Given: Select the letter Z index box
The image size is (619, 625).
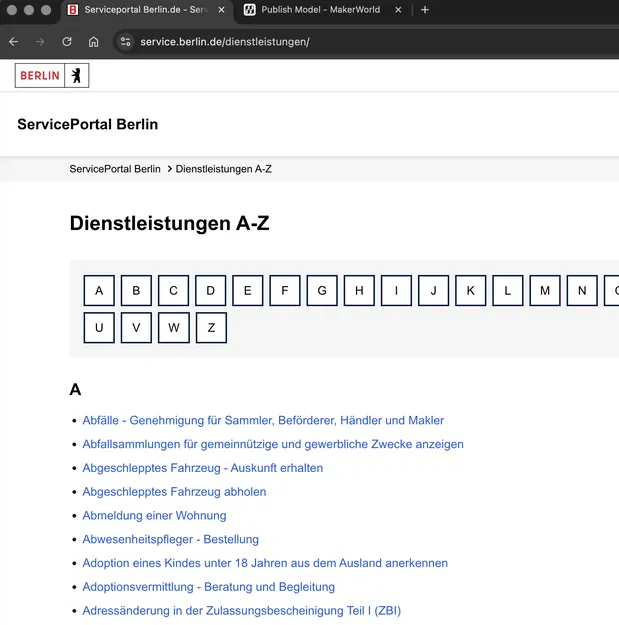Looking at the screenshot, I should coord(211,328).
